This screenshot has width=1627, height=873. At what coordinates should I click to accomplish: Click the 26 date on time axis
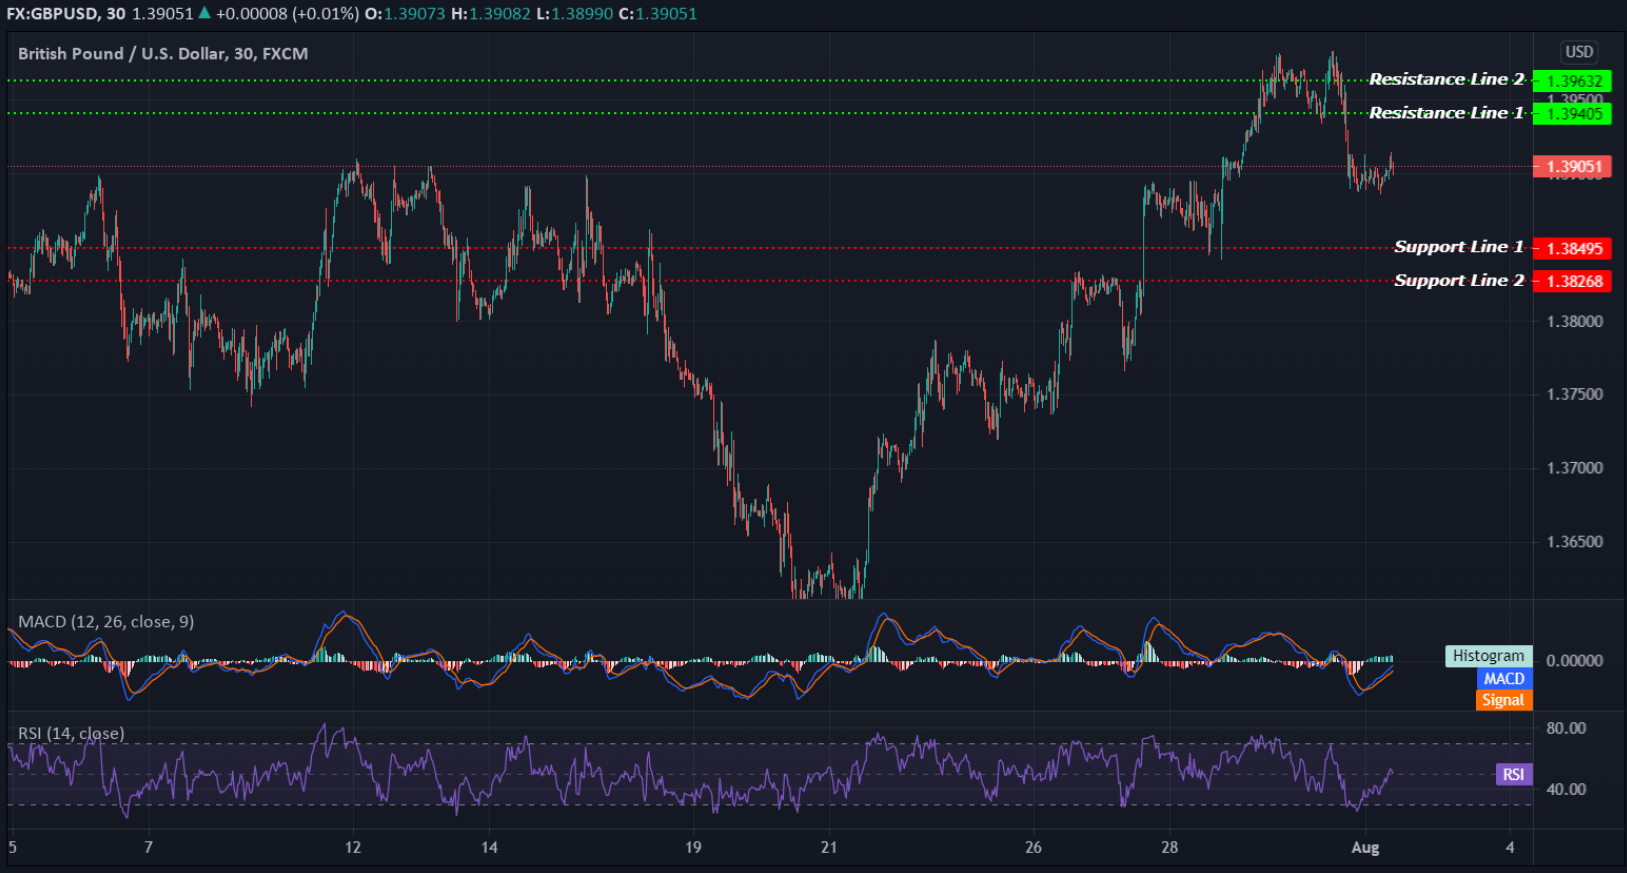pos(1033,847)
